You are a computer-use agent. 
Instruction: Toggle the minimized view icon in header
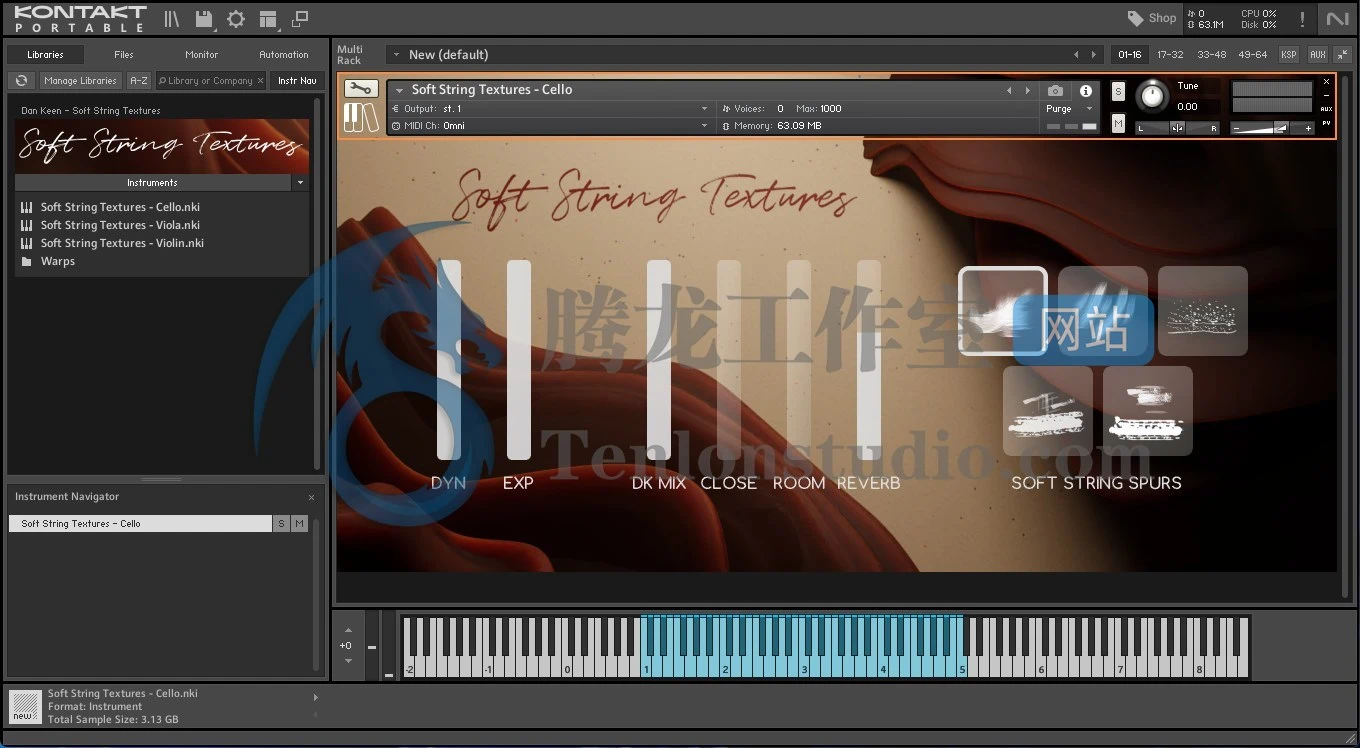coord(299,19)
